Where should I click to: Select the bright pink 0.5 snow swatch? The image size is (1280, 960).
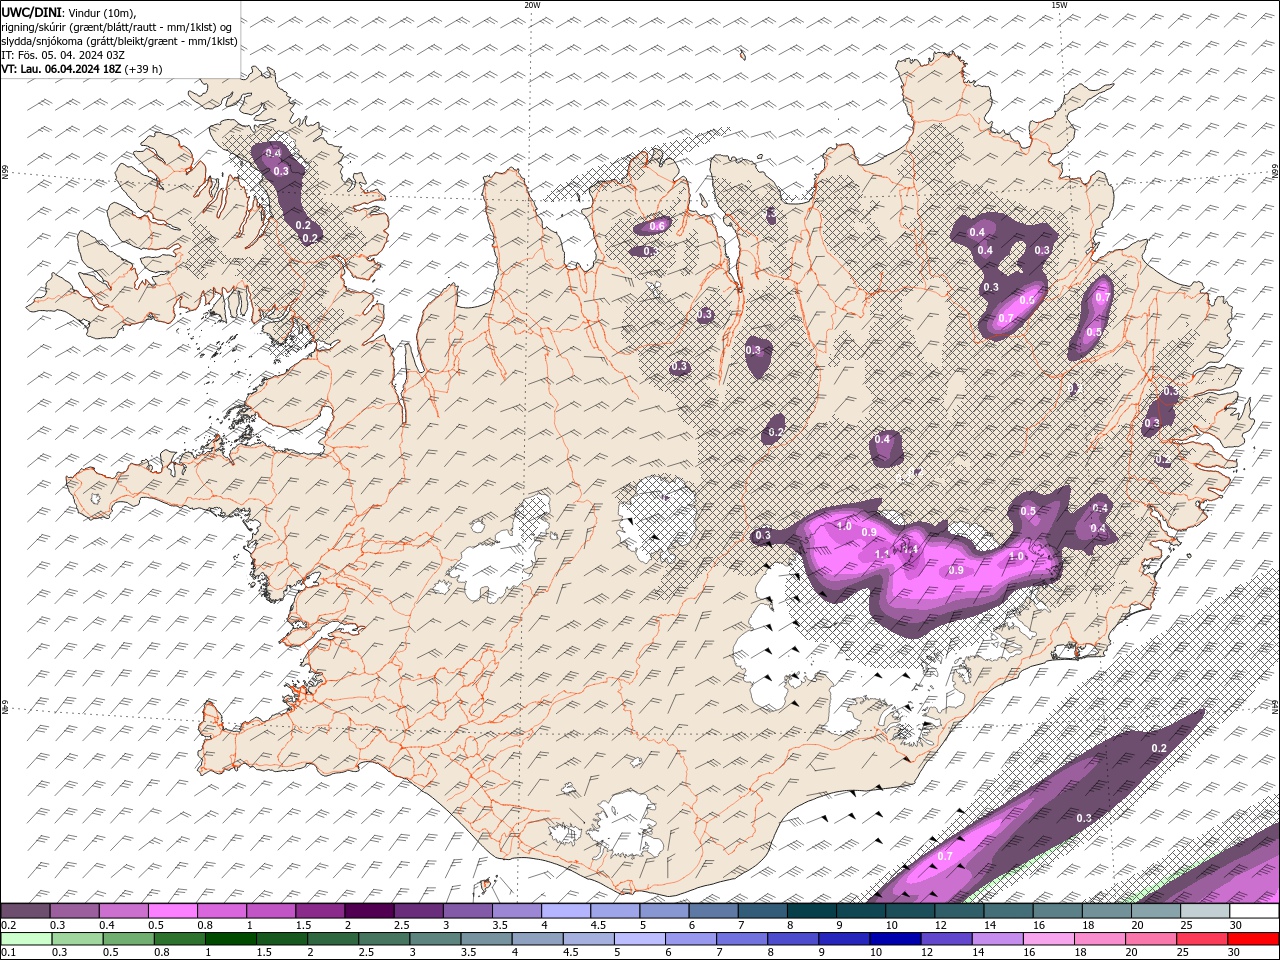click(x=172, y=911)
